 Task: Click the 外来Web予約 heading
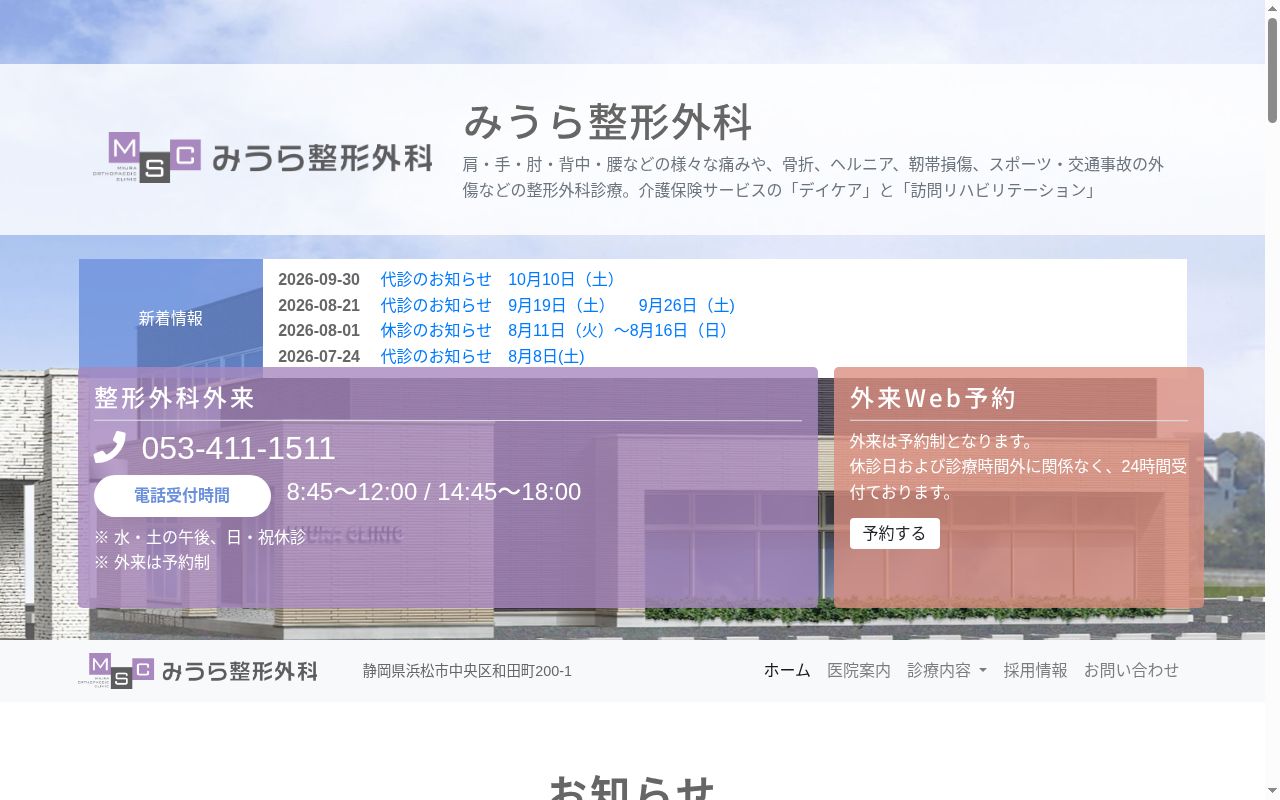click(933, 398)
